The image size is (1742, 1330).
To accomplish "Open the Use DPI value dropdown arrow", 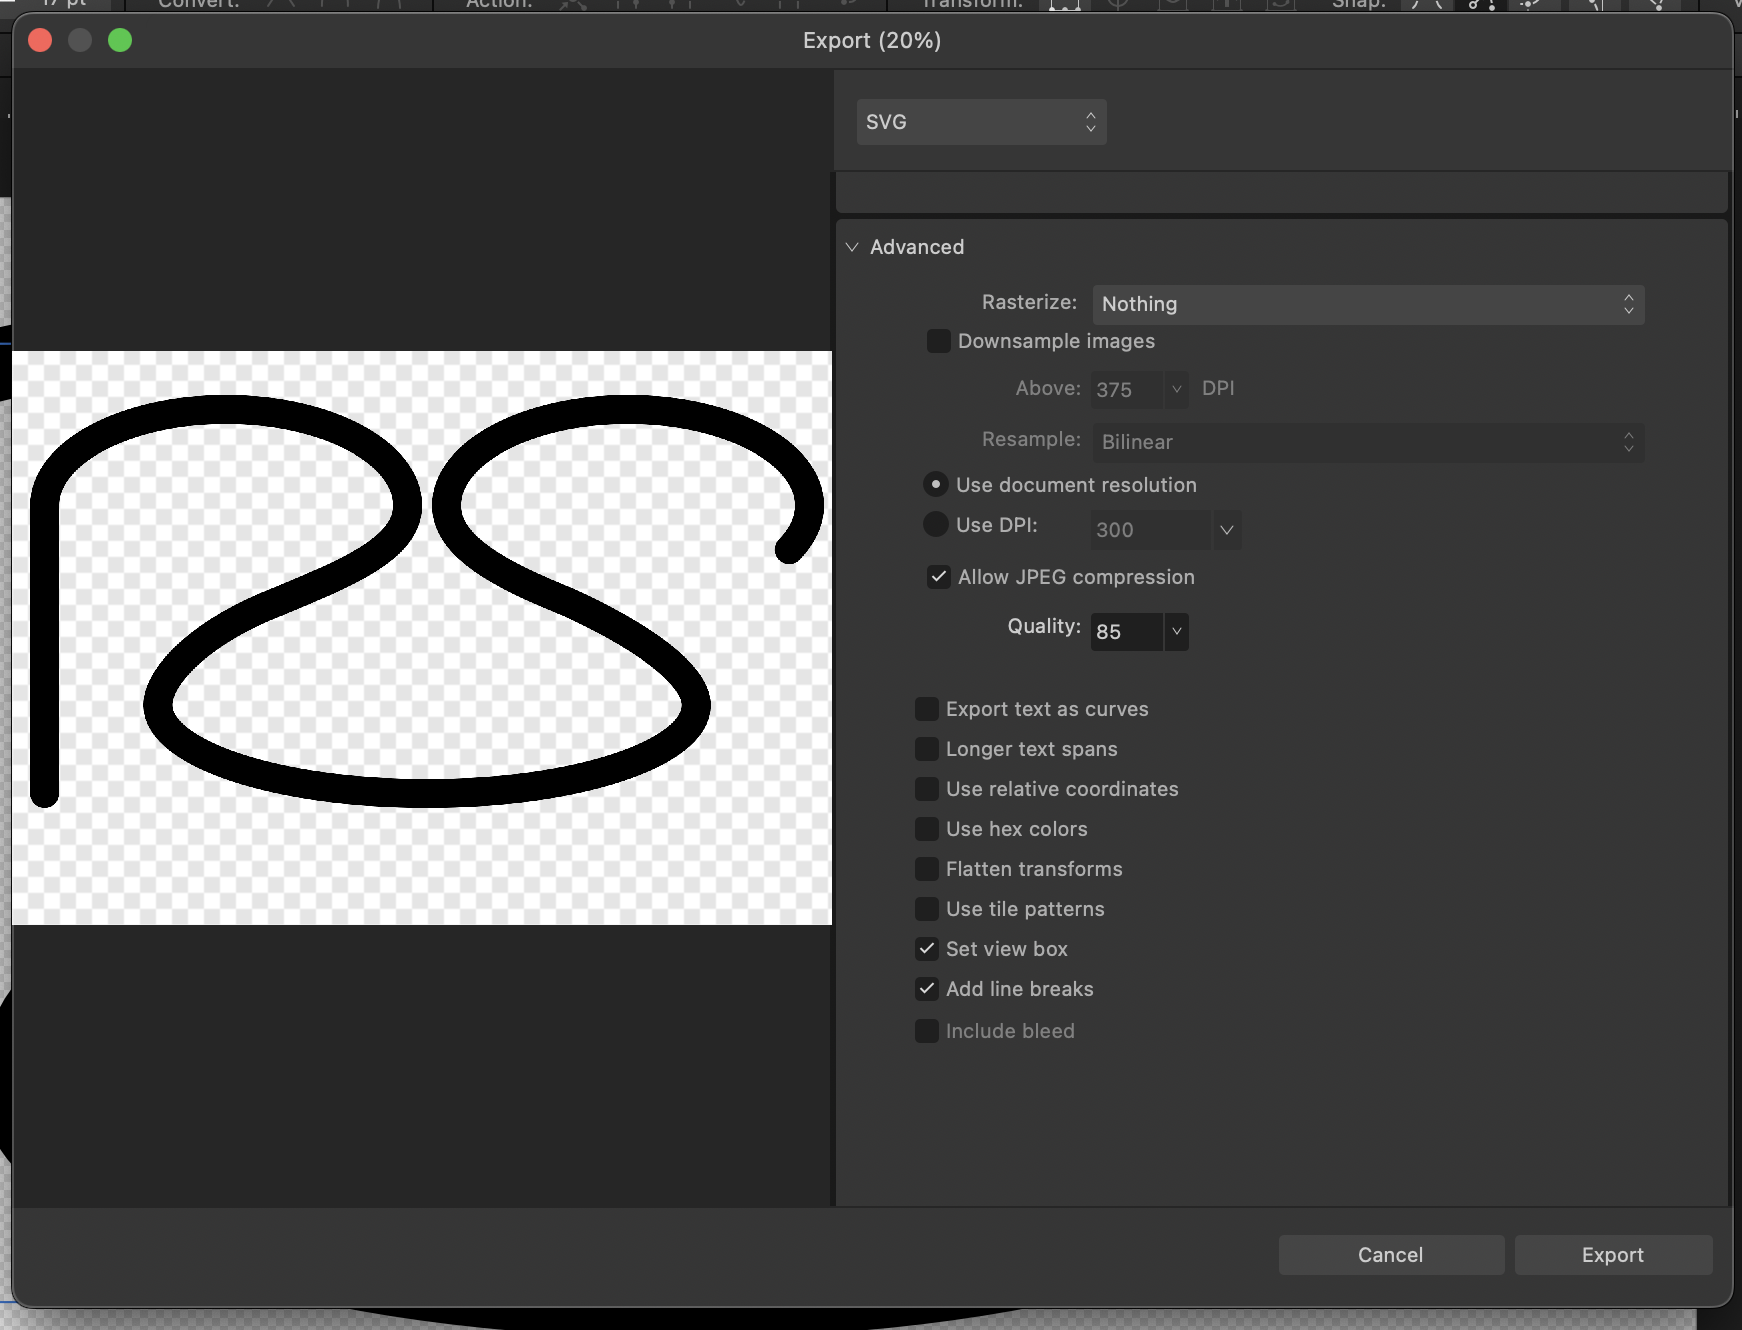I will [1227, 530].
